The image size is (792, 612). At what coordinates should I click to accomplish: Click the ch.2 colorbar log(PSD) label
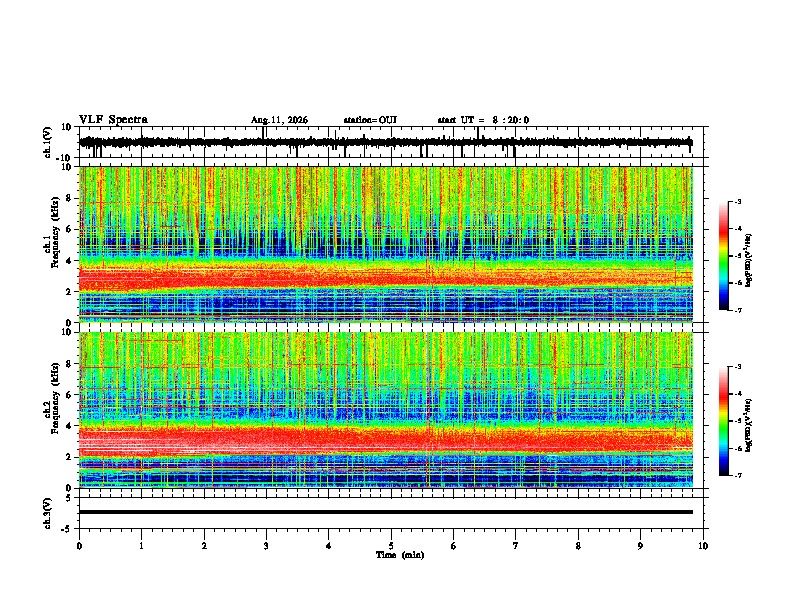tap(748, 425)
